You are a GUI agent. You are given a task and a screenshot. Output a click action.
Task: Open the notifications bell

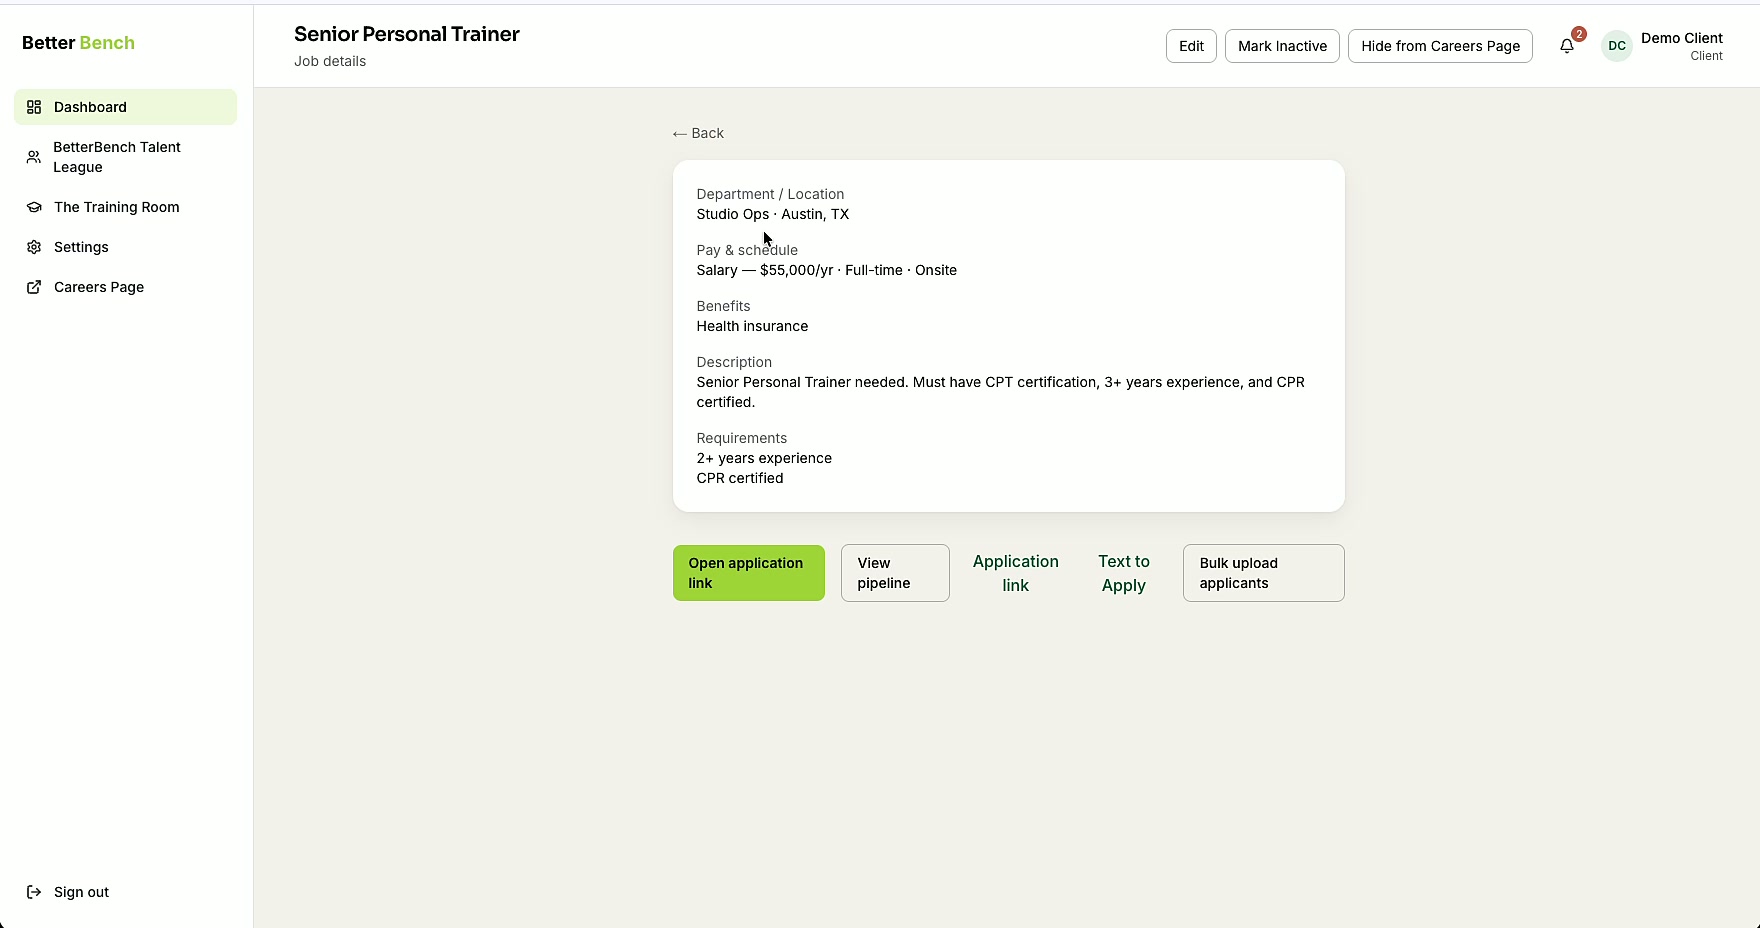tap(1567, 46)
